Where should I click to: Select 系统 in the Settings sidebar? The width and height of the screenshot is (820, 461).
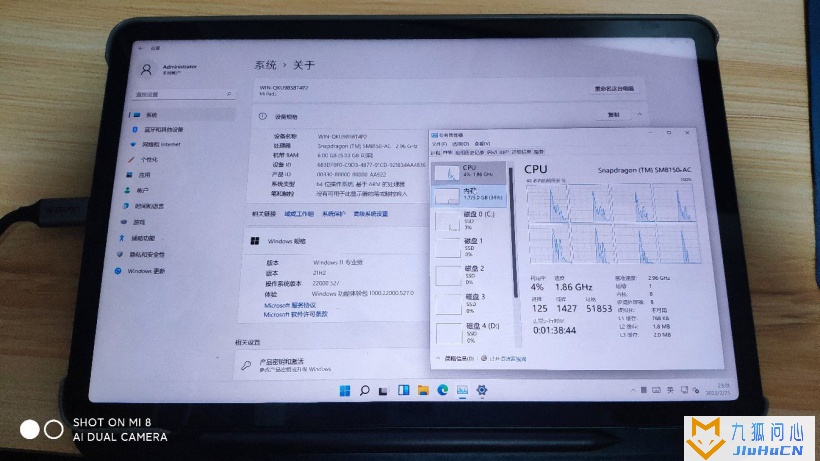point(181,114)
